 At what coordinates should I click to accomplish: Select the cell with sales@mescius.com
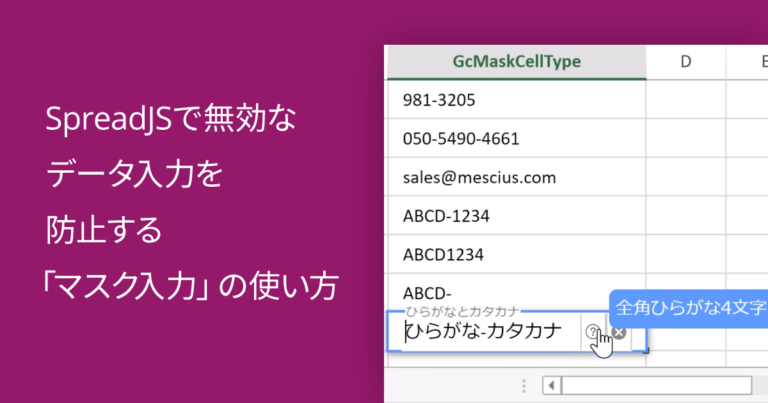(517, 177)
